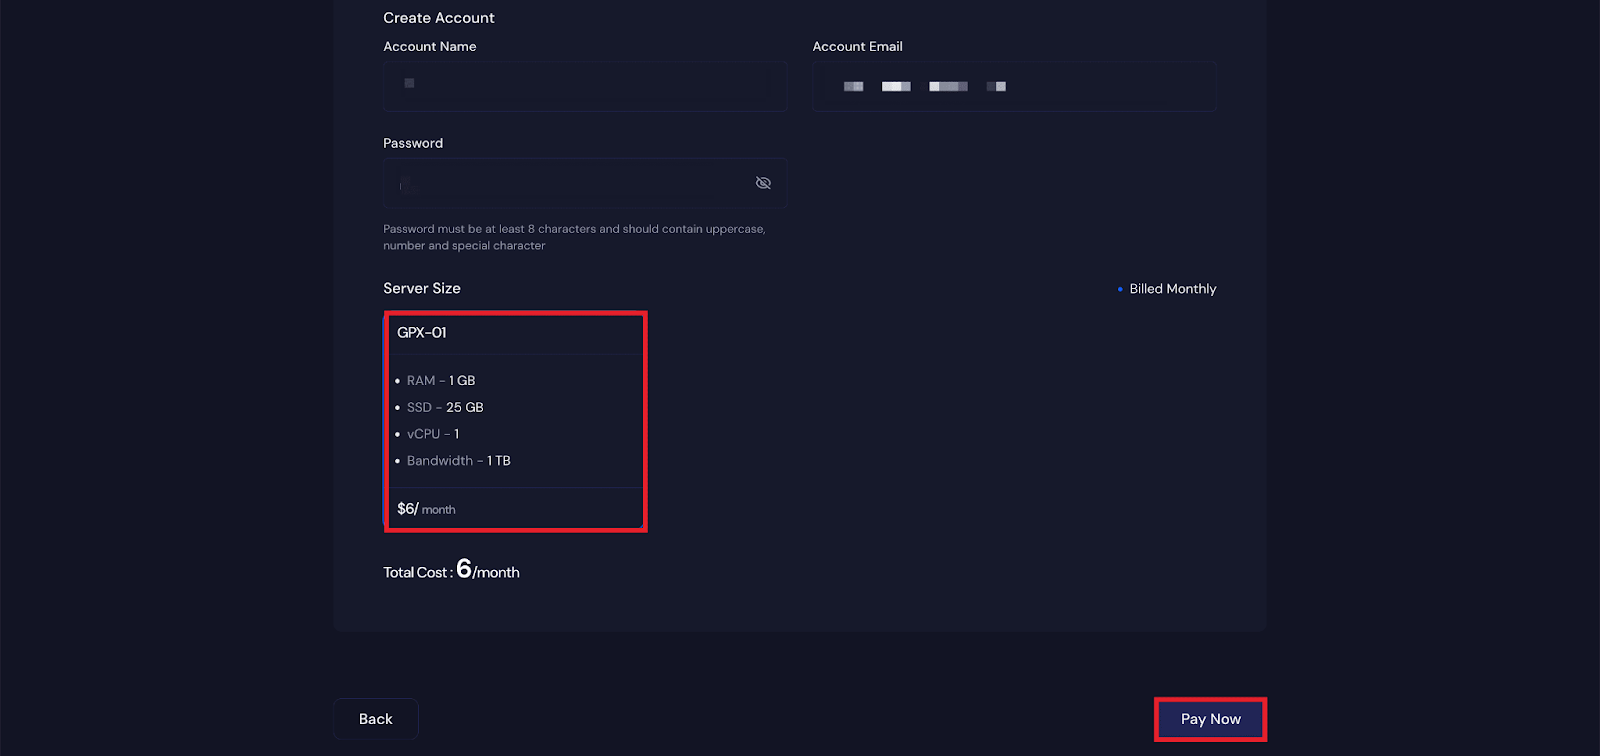Click the Password field label
Image resolution: width=1600 pixels, height=756 pixels.
tap(413, 143)
